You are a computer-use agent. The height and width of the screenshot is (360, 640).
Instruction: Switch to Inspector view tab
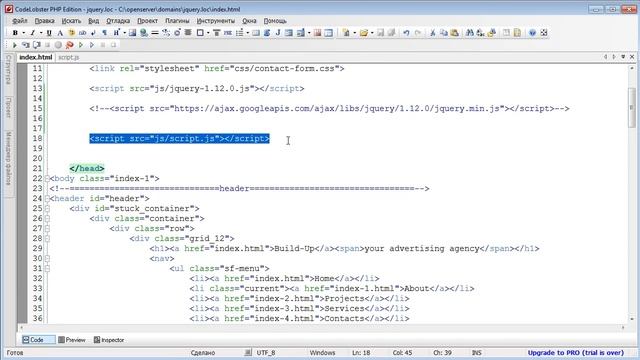[x=109, y=340]
